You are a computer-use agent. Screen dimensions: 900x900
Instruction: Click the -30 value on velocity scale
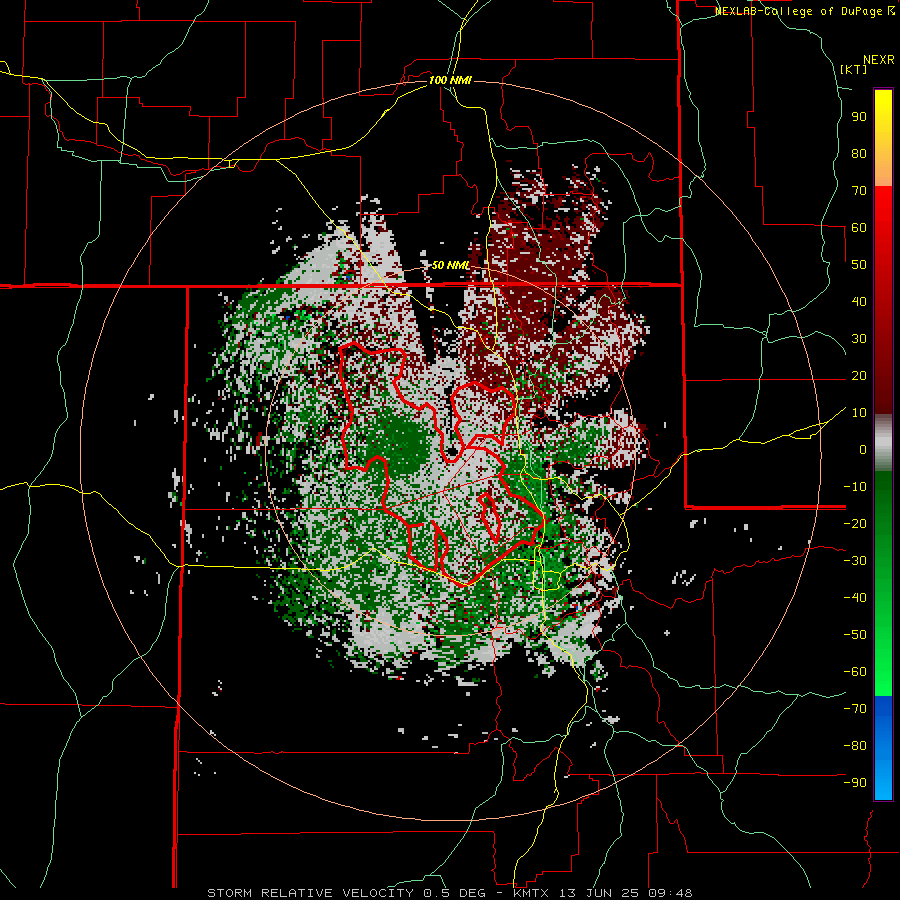coord(855,561)
